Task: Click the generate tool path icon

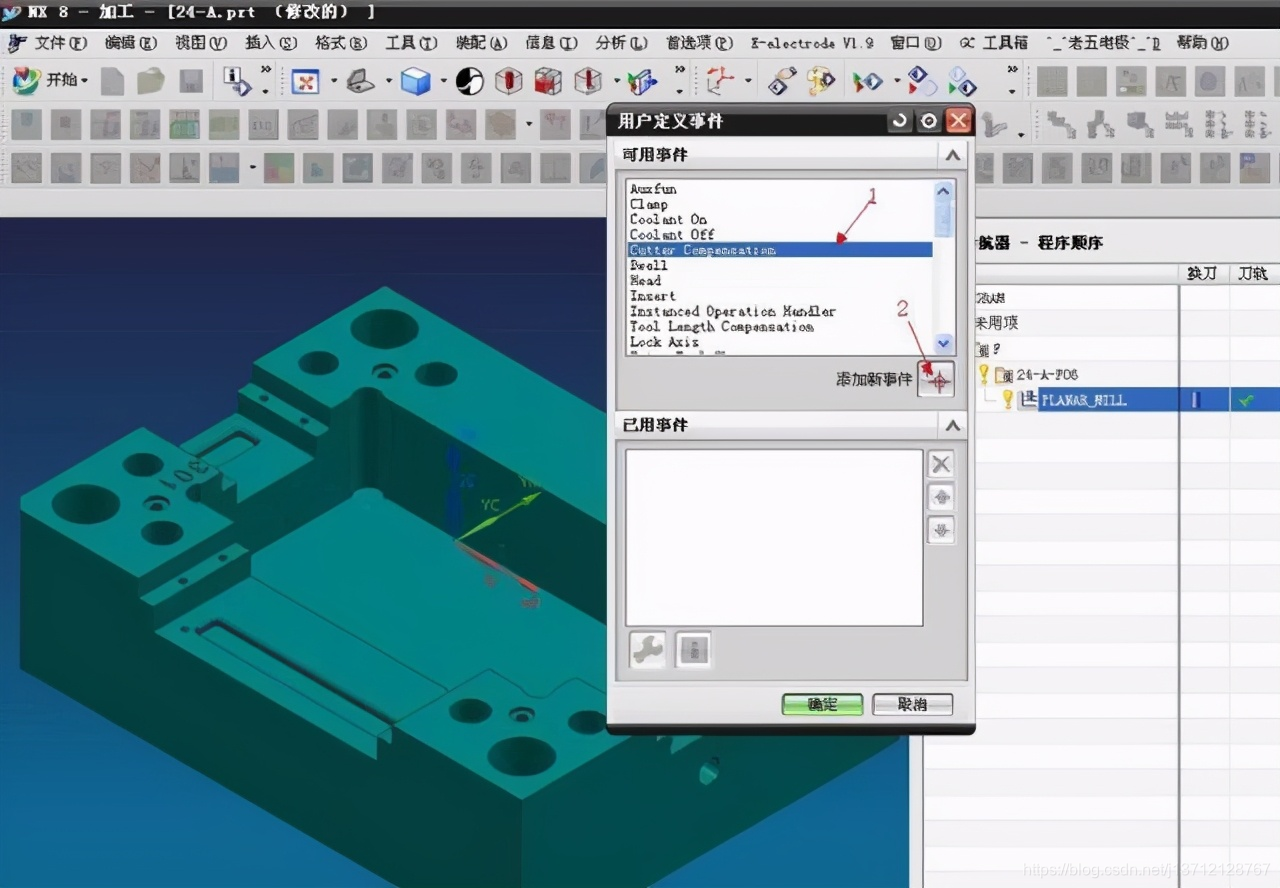Action: coord(783,81)
